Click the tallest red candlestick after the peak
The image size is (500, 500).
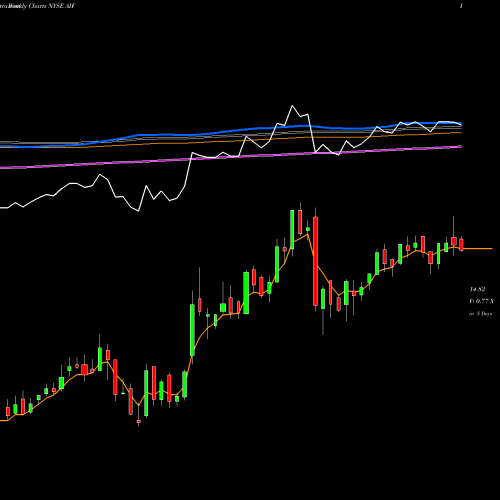[315, 261]
